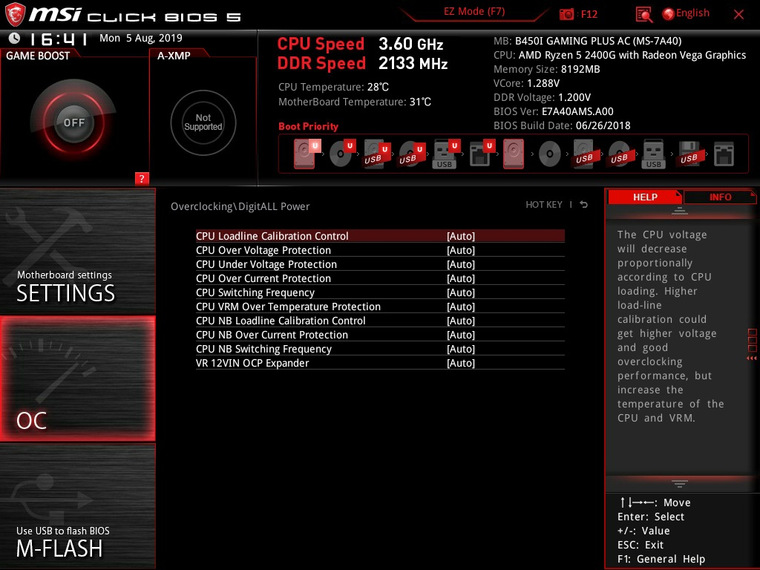760x570 pixels.
Task: Click the MSI dragon shield logo
Action: coord(15,14)
